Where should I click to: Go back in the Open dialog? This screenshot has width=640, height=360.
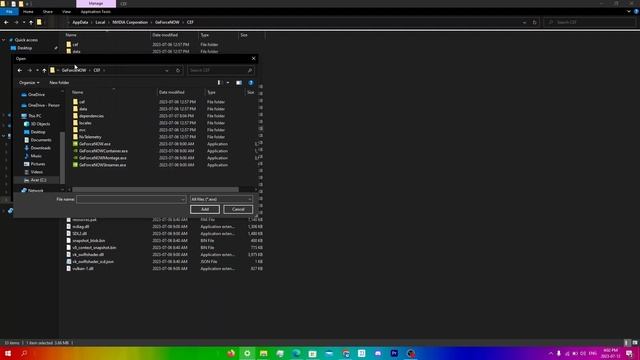pyautogui.click(x=20, y=70)
